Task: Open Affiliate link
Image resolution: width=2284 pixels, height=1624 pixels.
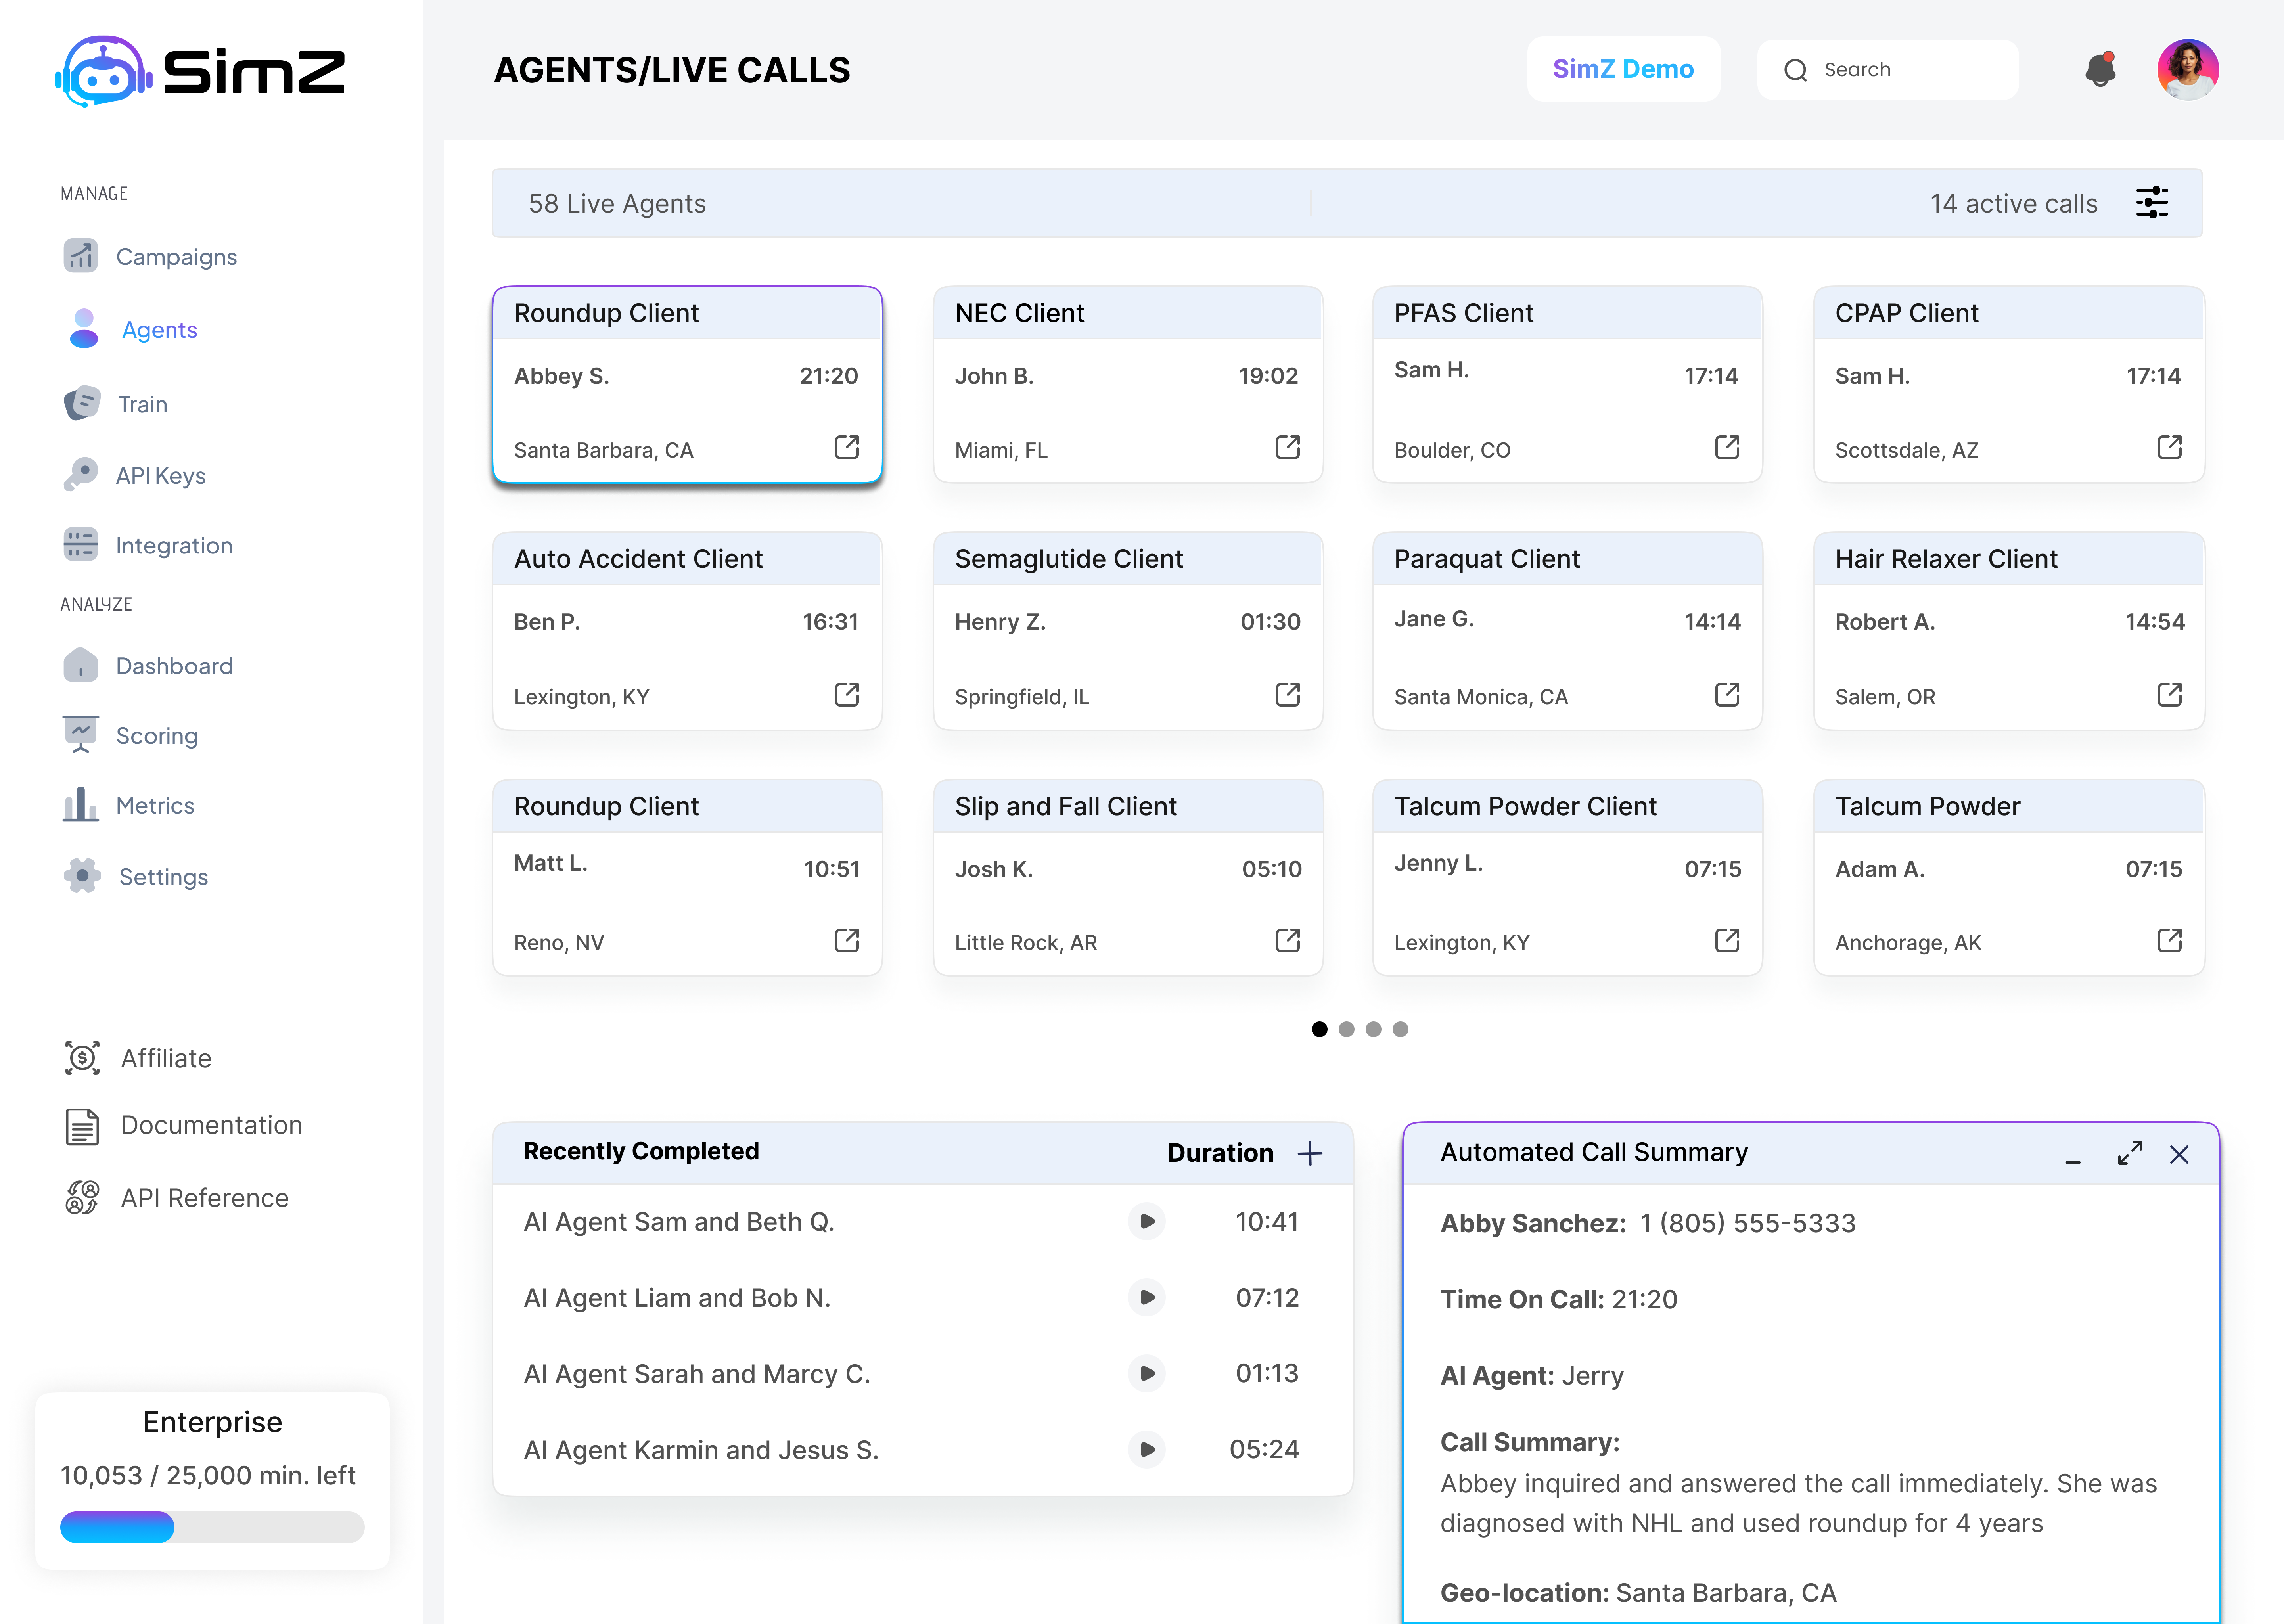Action: click(x=138, y=1058)
